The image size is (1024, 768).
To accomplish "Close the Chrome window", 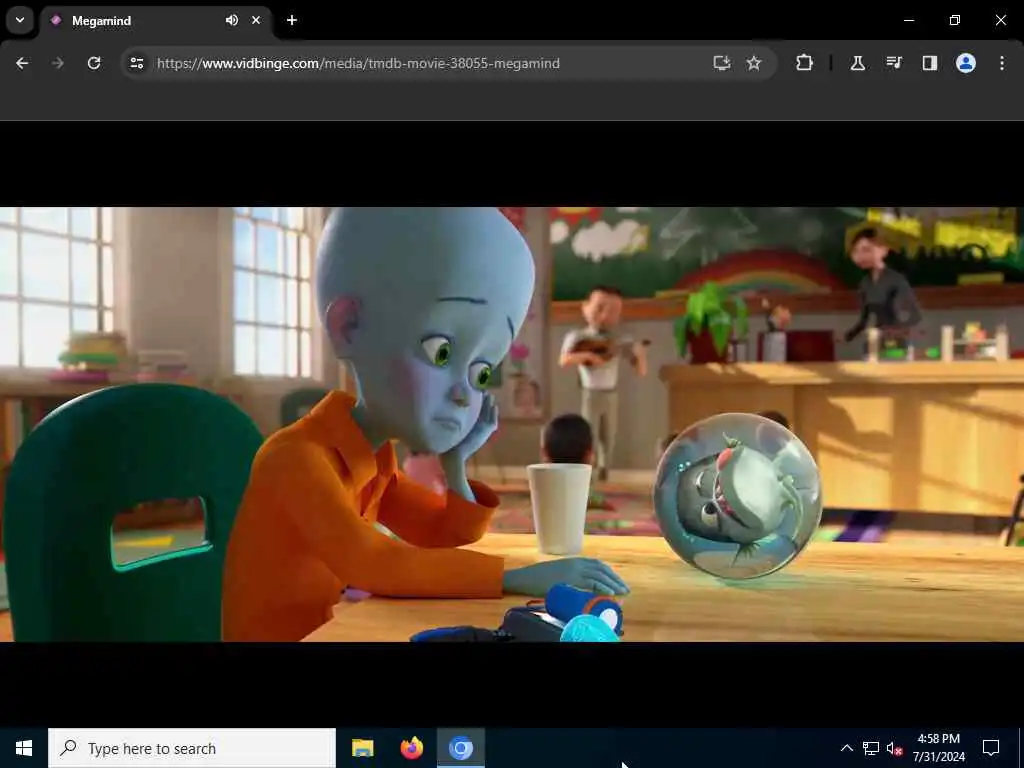I will 1000,20.
